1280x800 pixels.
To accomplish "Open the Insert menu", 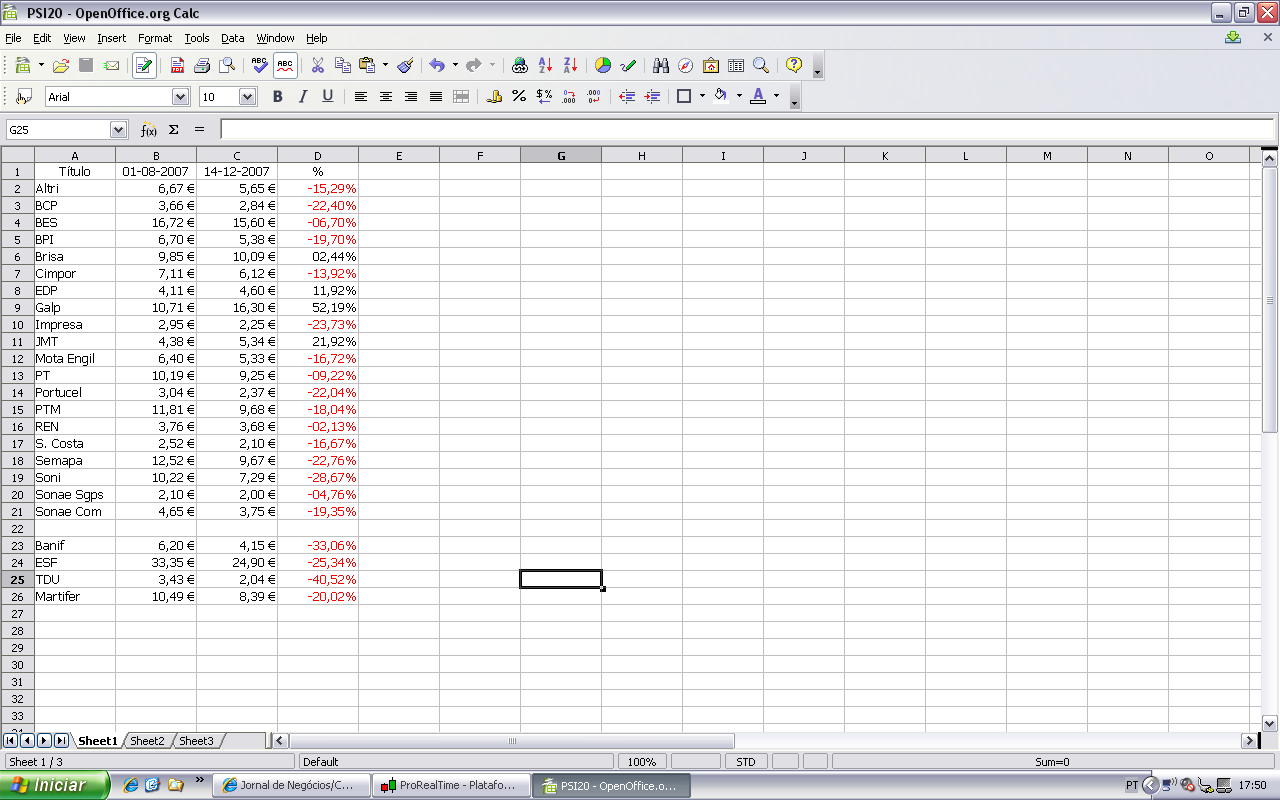I will pos(112,38).
